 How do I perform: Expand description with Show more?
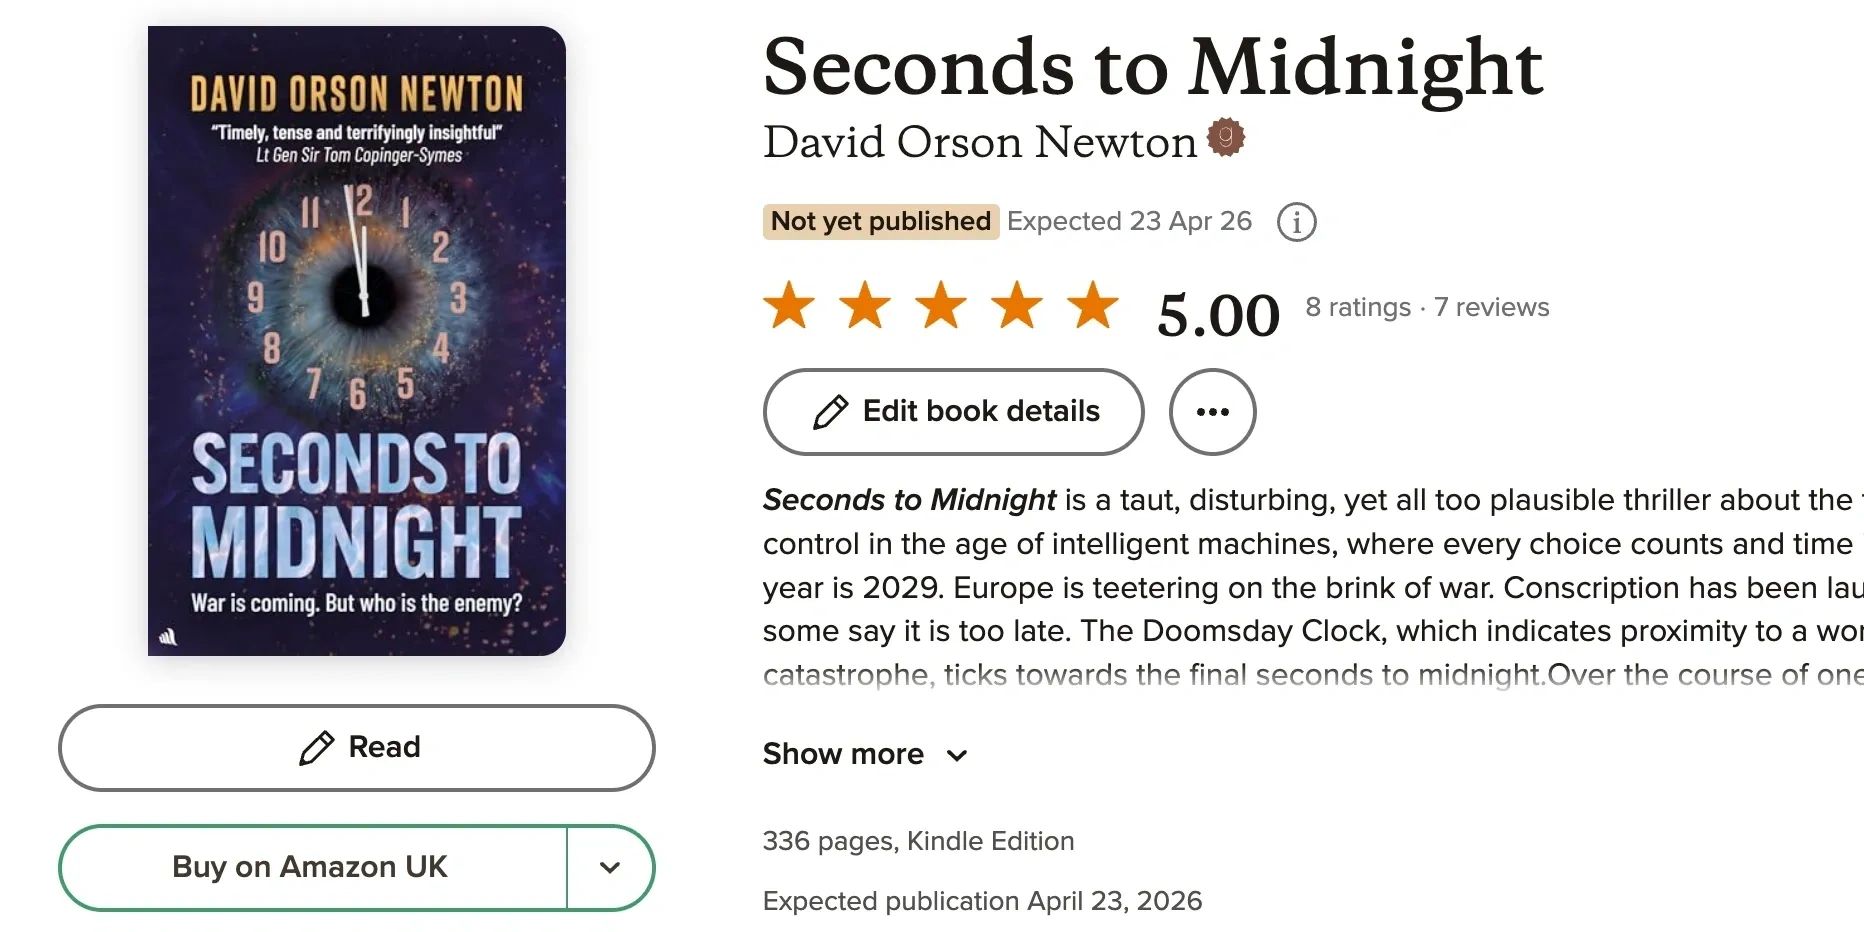(x=843, y=754)
